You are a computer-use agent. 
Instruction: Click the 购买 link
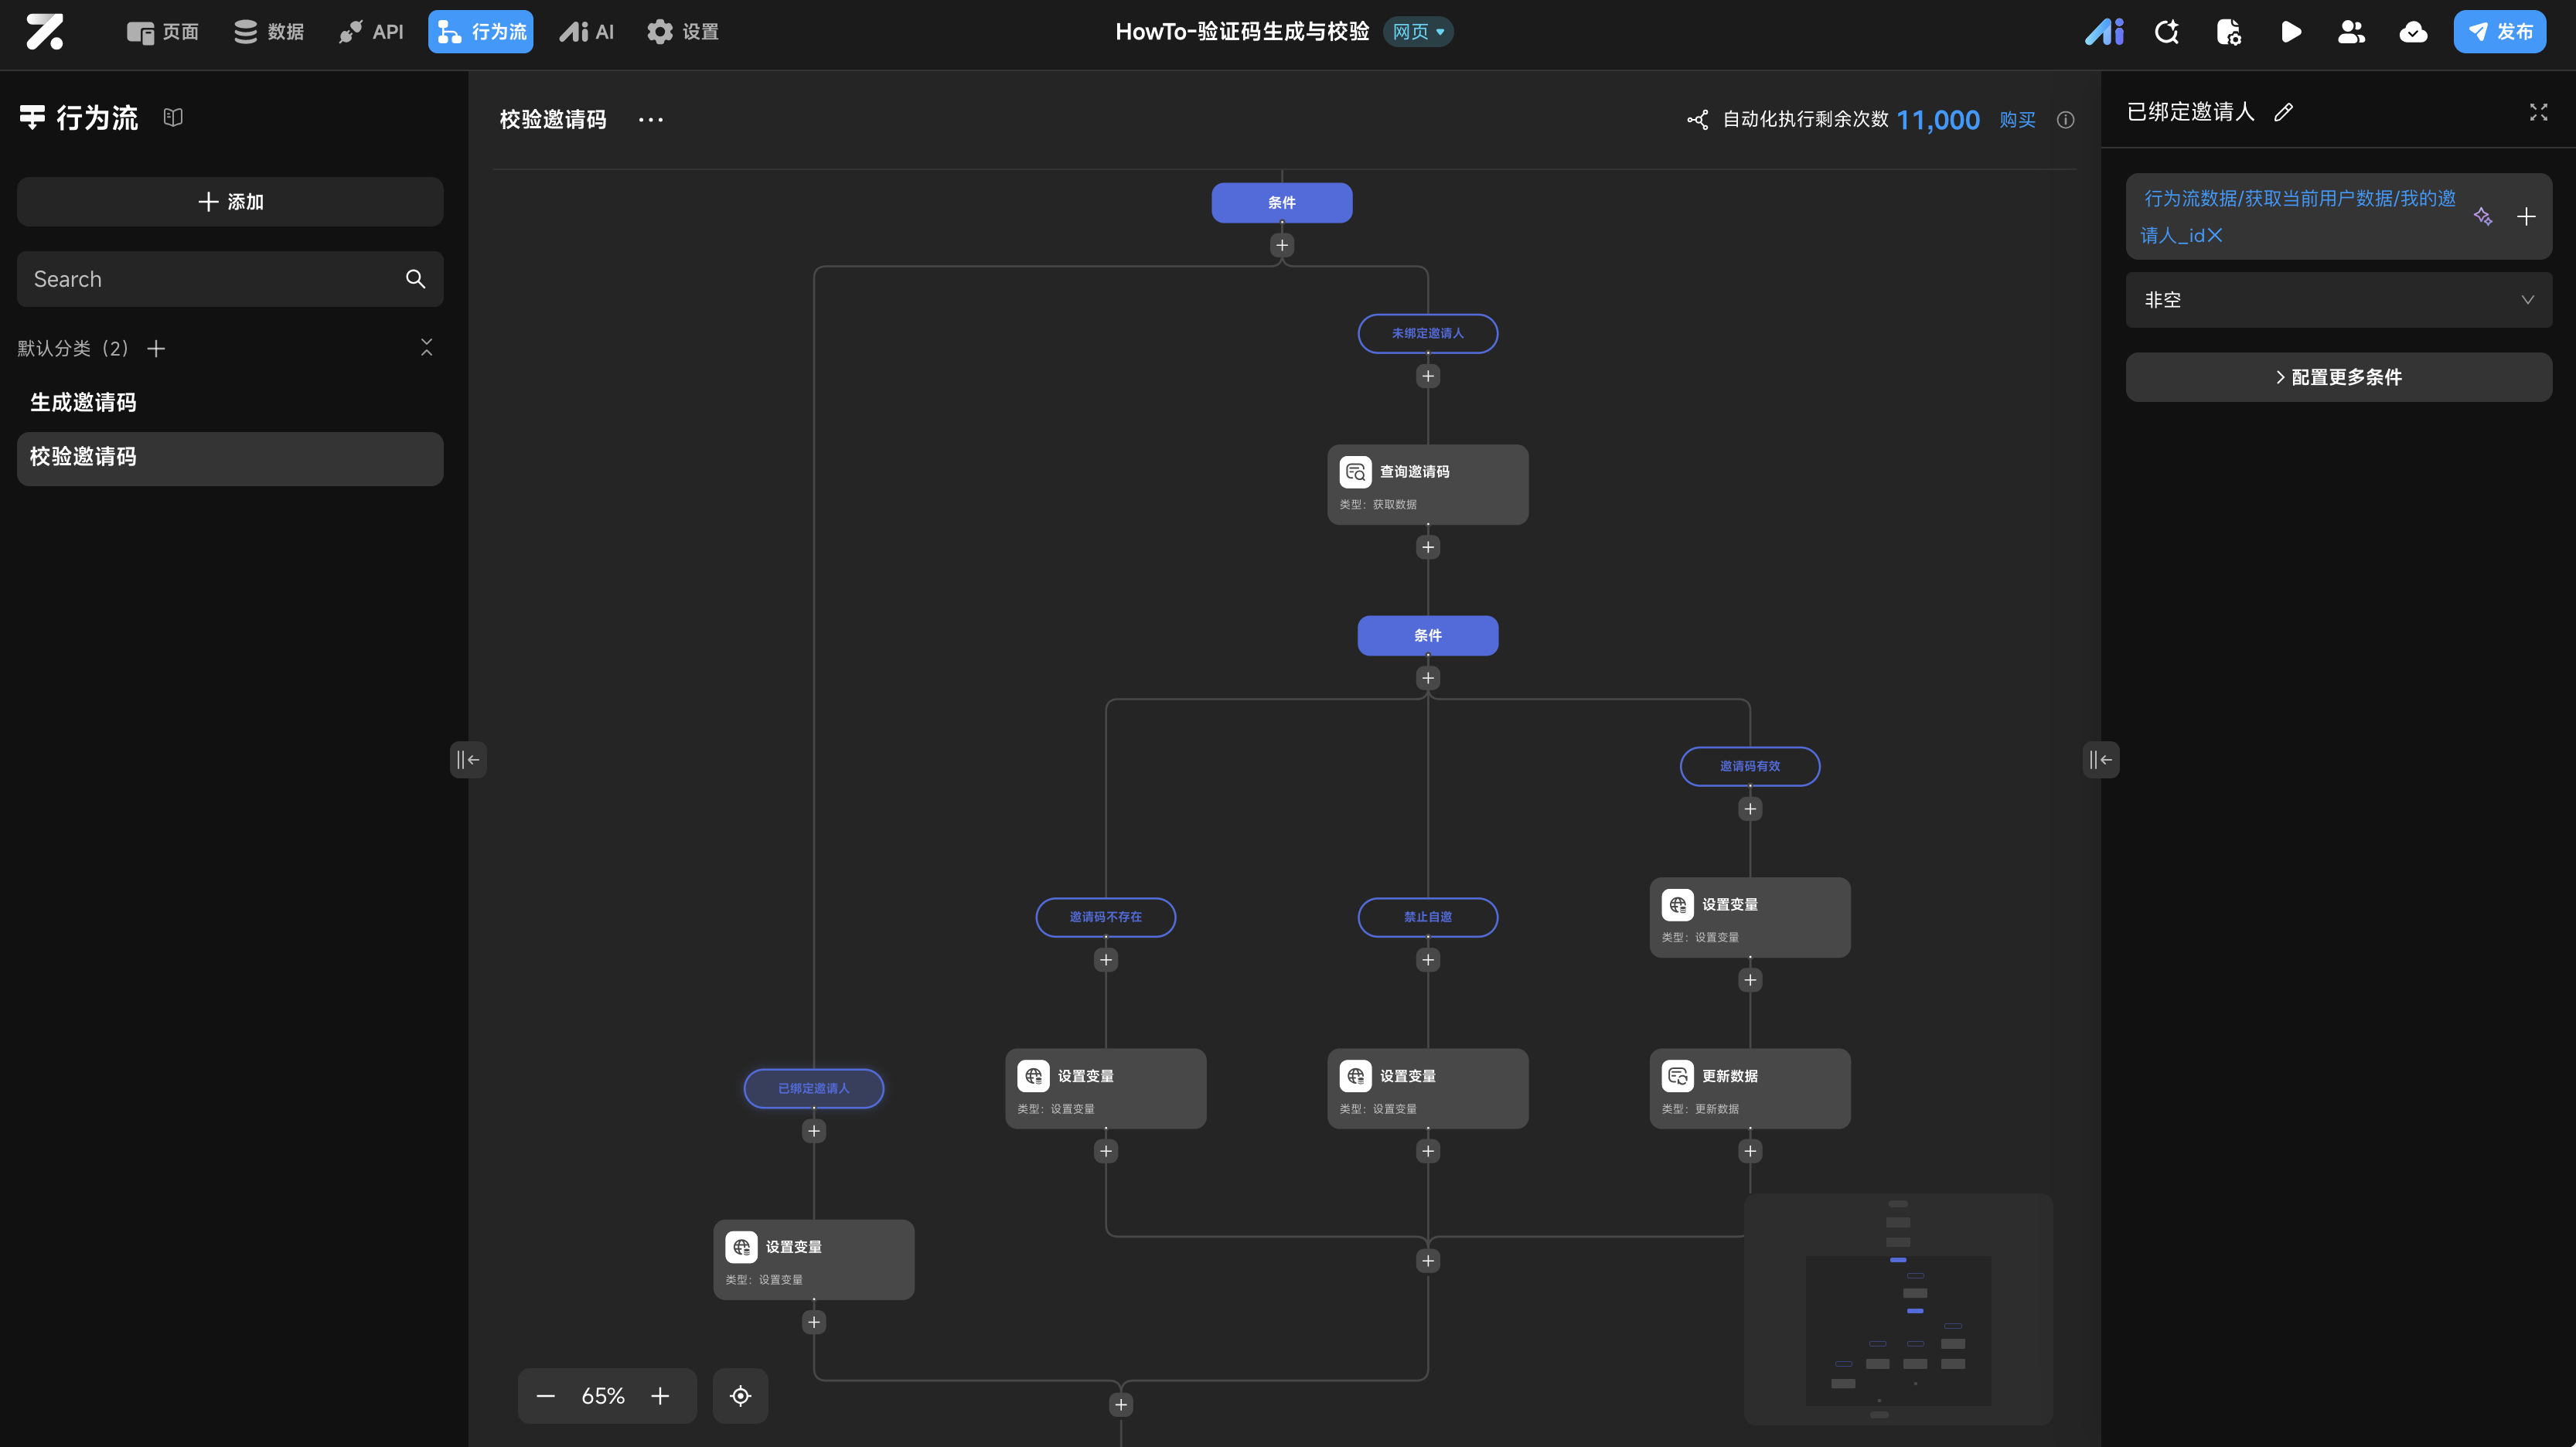pyautogui.click(x=2017, y=120)
